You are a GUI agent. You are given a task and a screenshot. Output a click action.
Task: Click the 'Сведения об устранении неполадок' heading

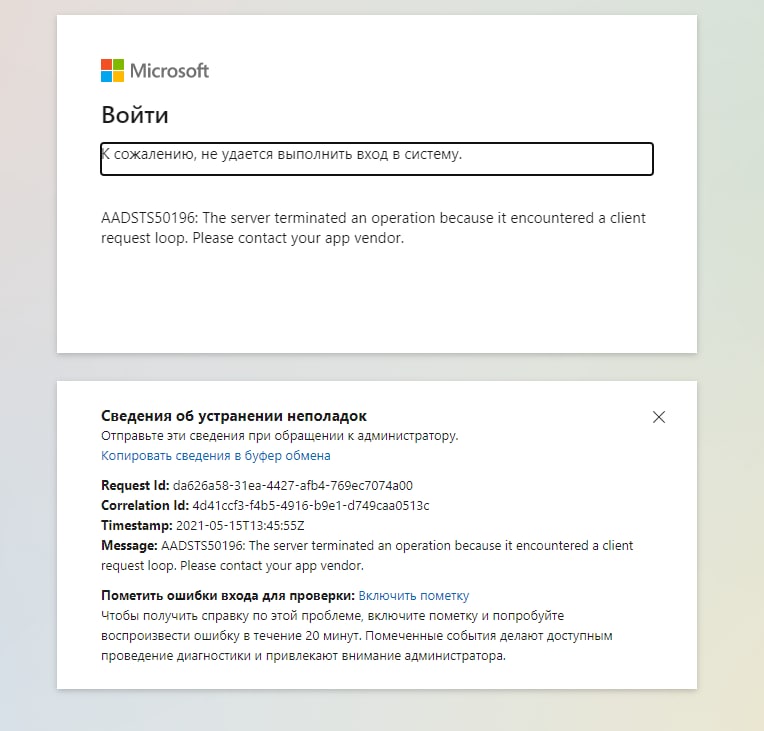point(234,416)
